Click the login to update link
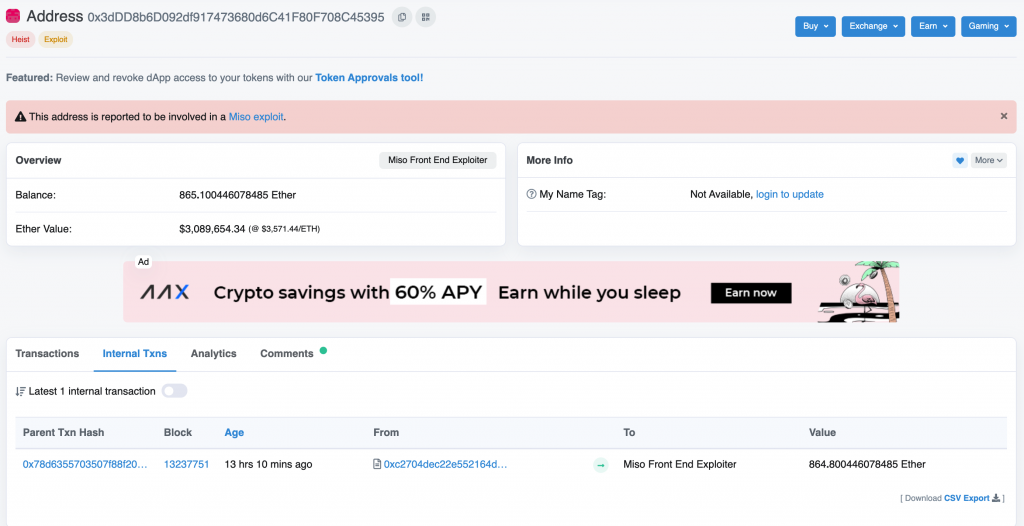 [x=790, y=194]
